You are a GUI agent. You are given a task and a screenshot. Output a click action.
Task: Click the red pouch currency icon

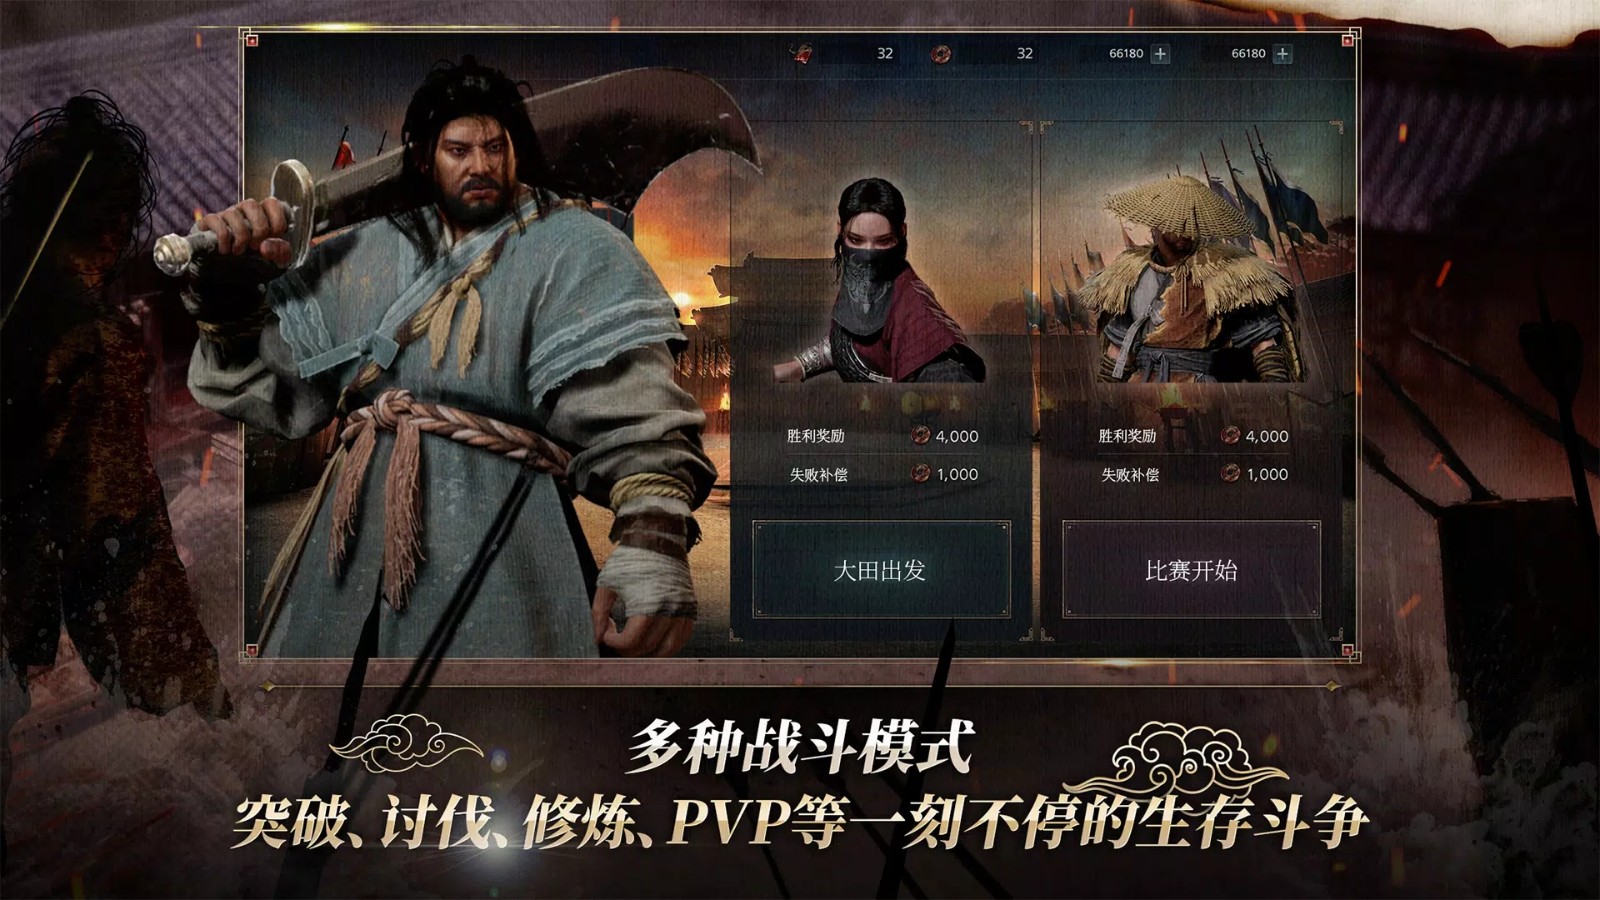pyautogui.click(x=800, y=53)
